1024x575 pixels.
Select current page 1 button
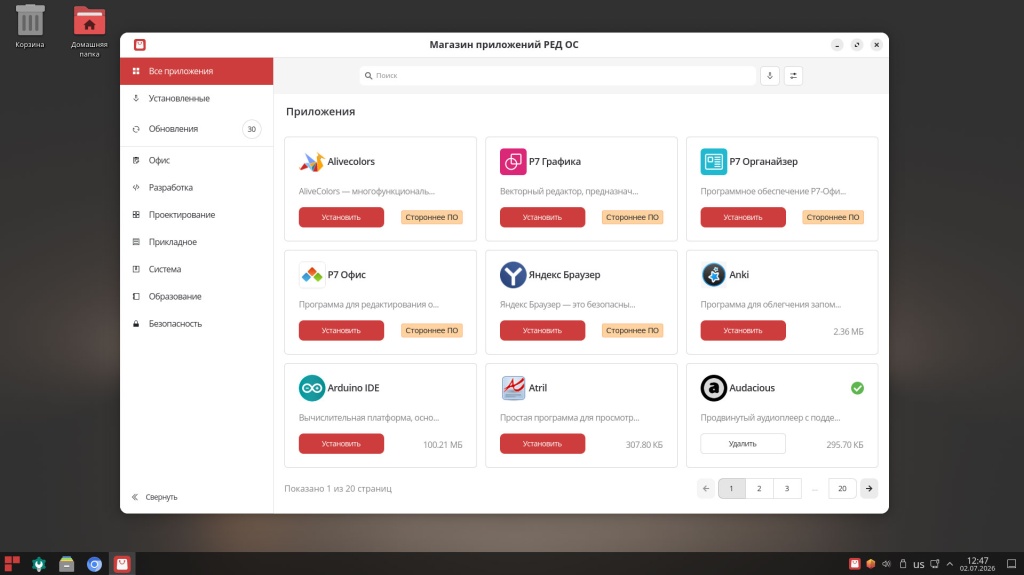pyautogui.click(x=731, y=488)
